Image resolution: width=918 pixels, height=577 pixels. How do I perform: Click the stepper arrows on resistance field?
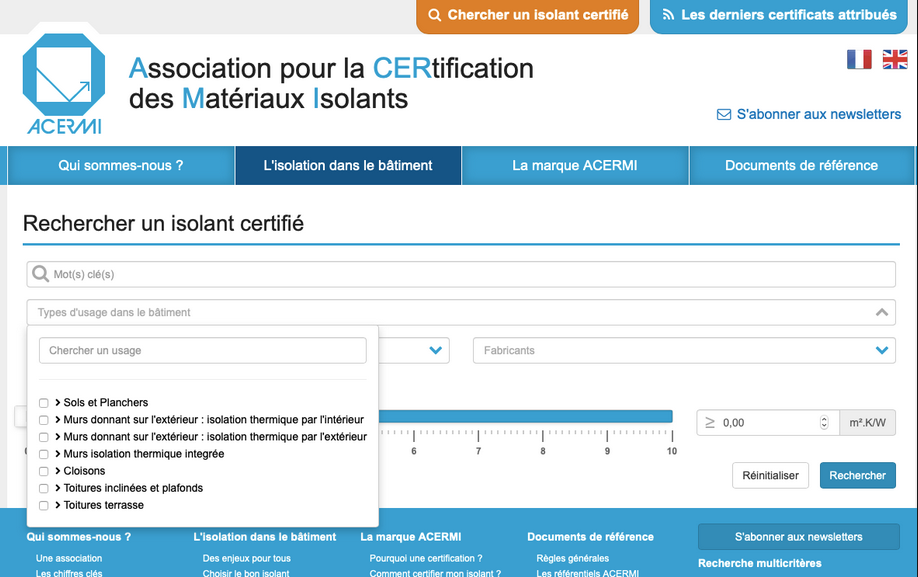824,423
